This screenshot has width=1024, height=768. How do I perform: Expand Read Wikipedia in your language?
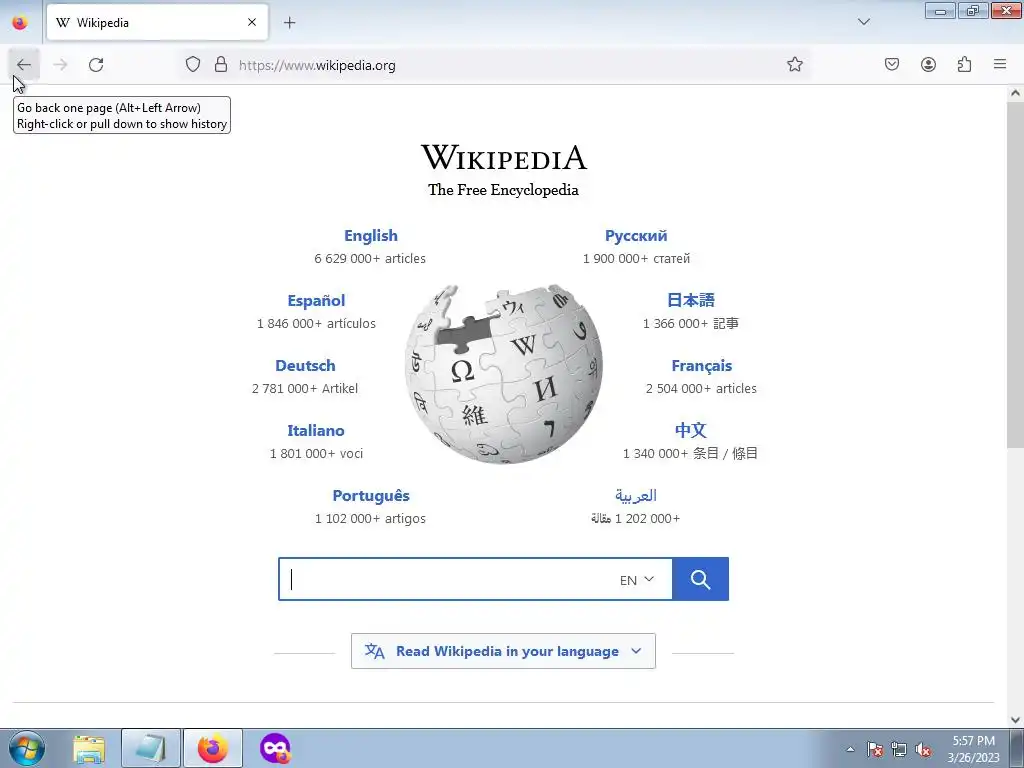point(504,651)
